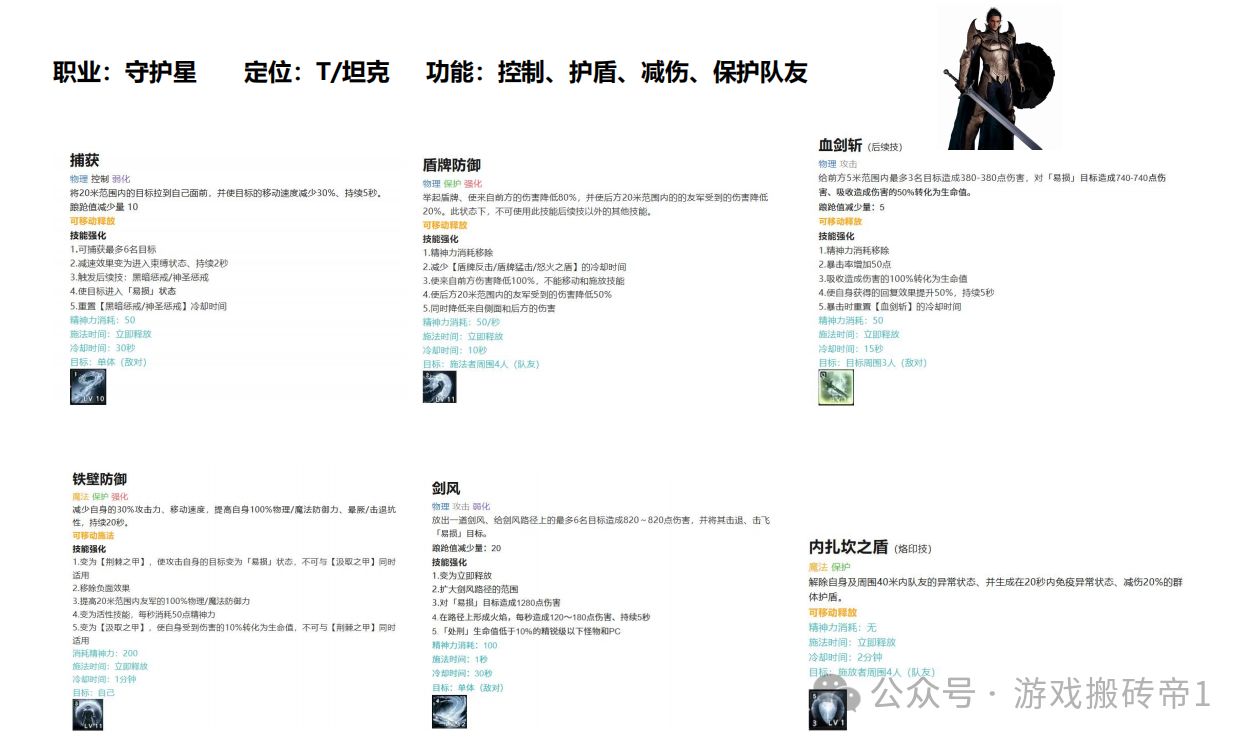Click the WeChat logo in the watermark
Image resolution: width=1251 pixels, height=744 pixels.
pyautogui.click(x=846, y=692)
